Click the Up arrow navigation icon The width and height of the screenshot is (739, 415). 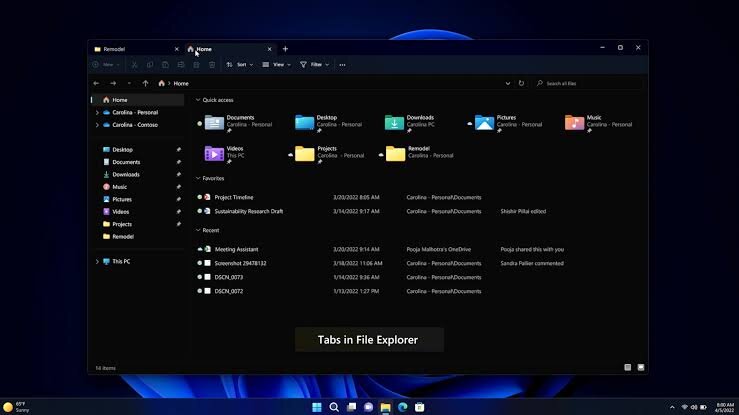pyautogui.click(x=145, y=83)
